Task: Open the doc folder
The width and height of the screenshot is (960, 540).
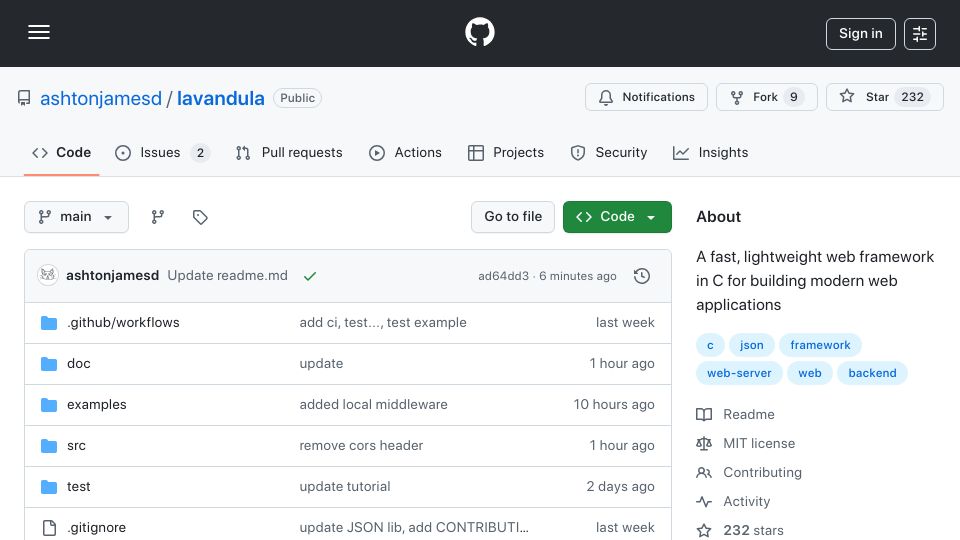Action: click(78, 364)
